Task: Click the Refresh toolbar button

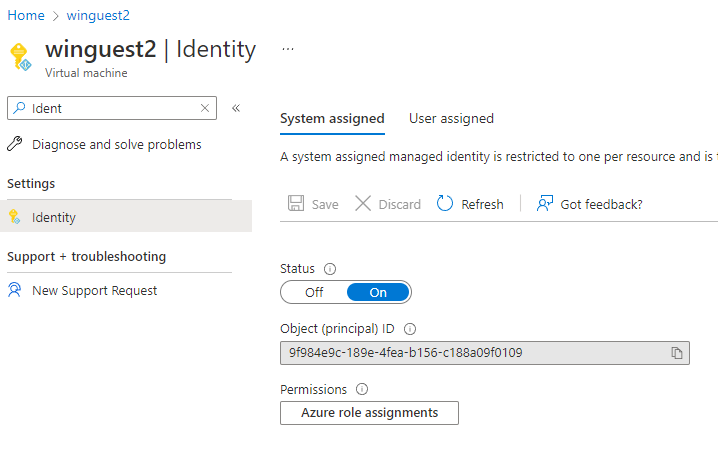Action: tap(470, 204)
